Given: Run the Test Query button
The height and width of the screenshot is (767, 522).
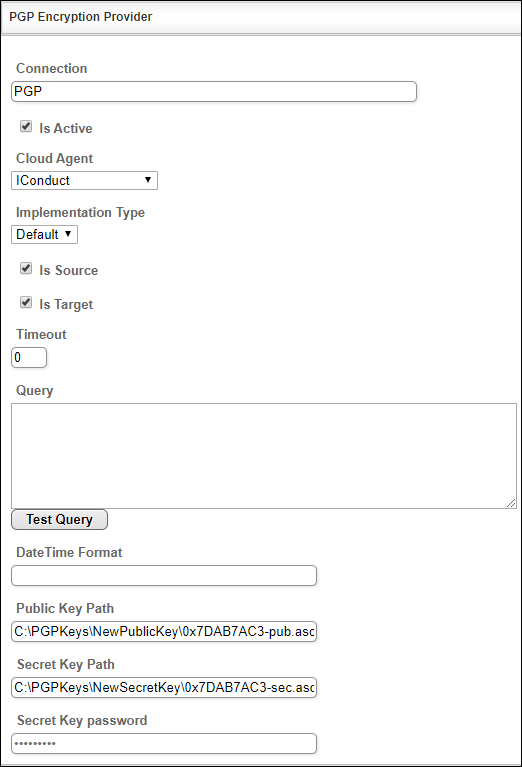Looking at the screenshot, I should coord(59,519).
